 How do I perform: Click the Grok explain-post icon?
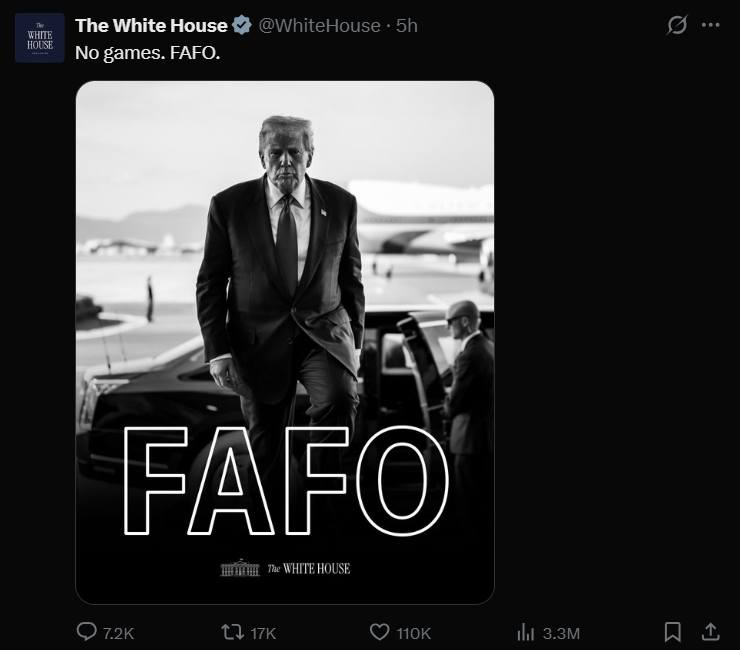point(677,25)
